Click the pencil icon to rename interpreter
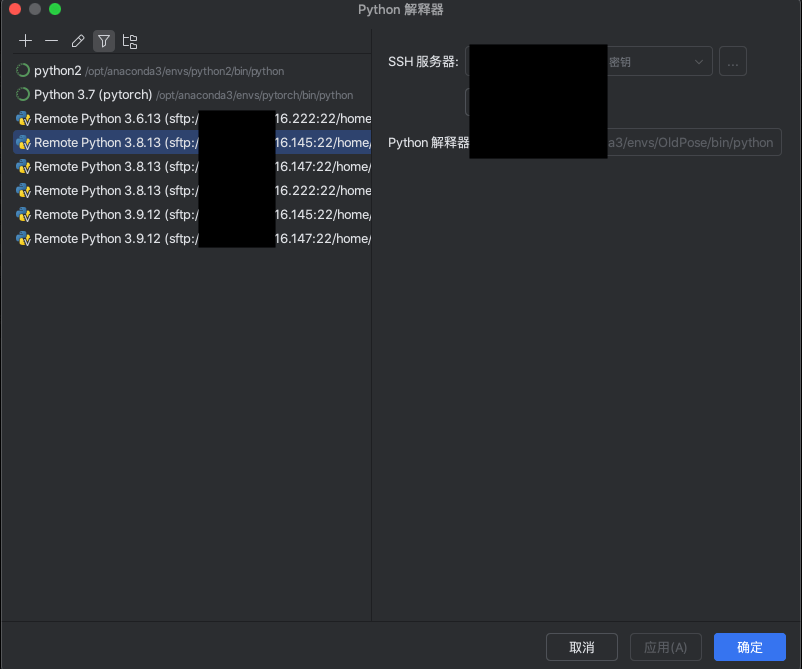 tap(78, 41)
